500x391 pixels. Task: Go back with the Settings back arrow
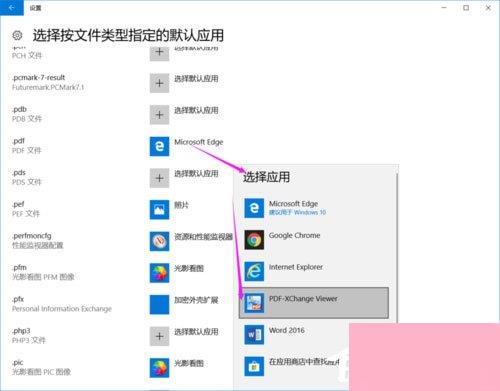(x=12, y=8)
